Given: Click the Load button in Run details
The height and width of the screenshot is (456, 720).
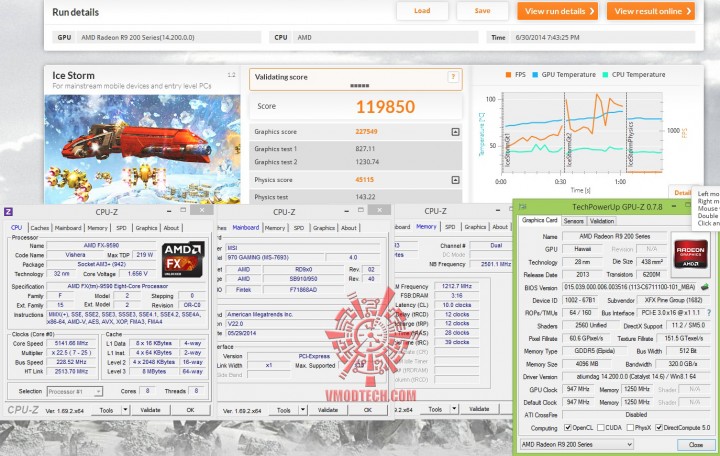Looking at the screenshot, I should 422,11.
